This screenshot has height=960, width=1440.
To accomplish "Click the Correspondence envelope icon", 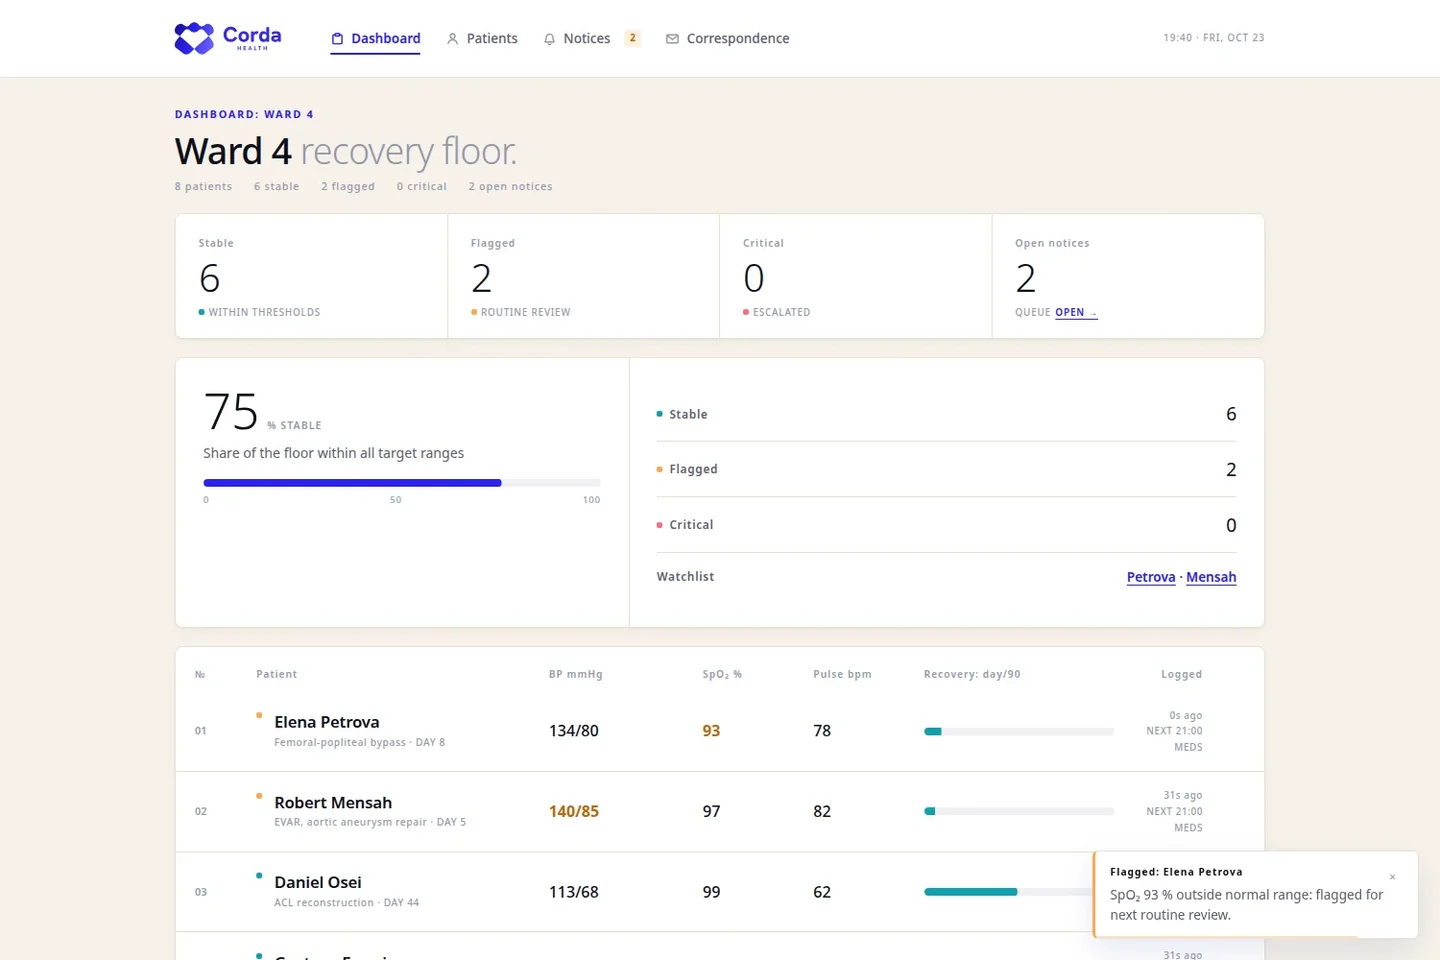I will pos(672,39).
